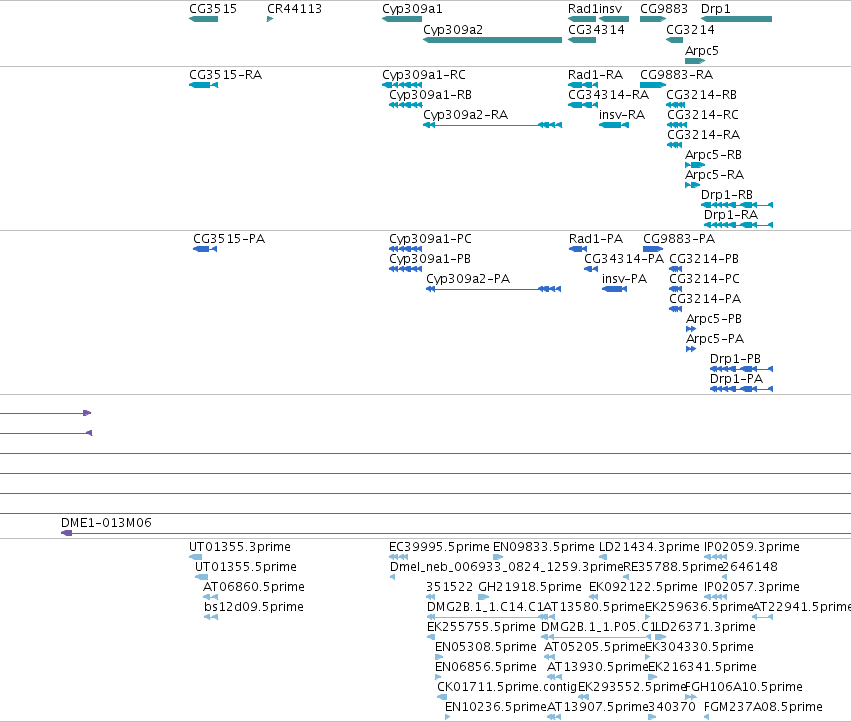The height and width of the screenshot is (722, 851).
Task: Select the DME1-013M06 clone label
Action: [106, 523]
